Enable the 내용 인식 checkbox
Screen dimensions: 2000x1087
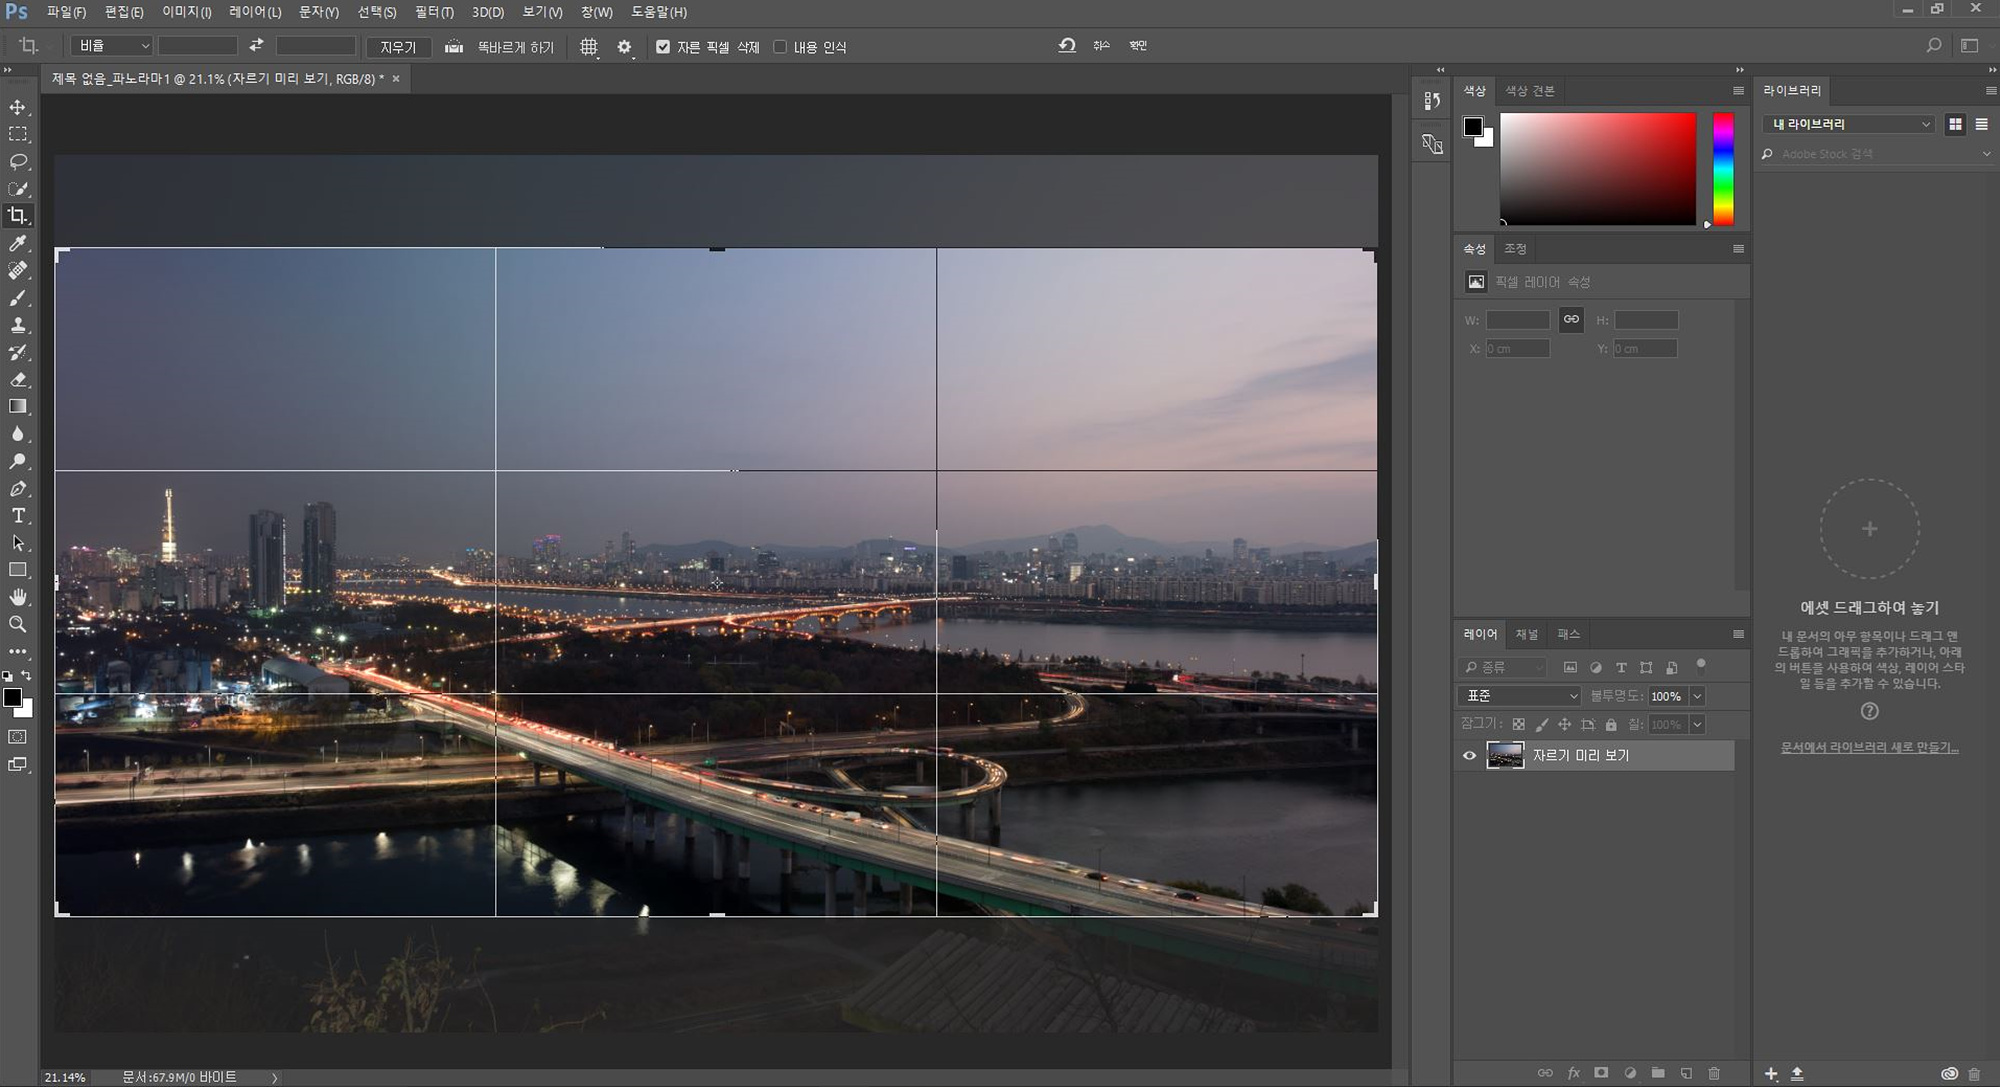click(780, 47)
